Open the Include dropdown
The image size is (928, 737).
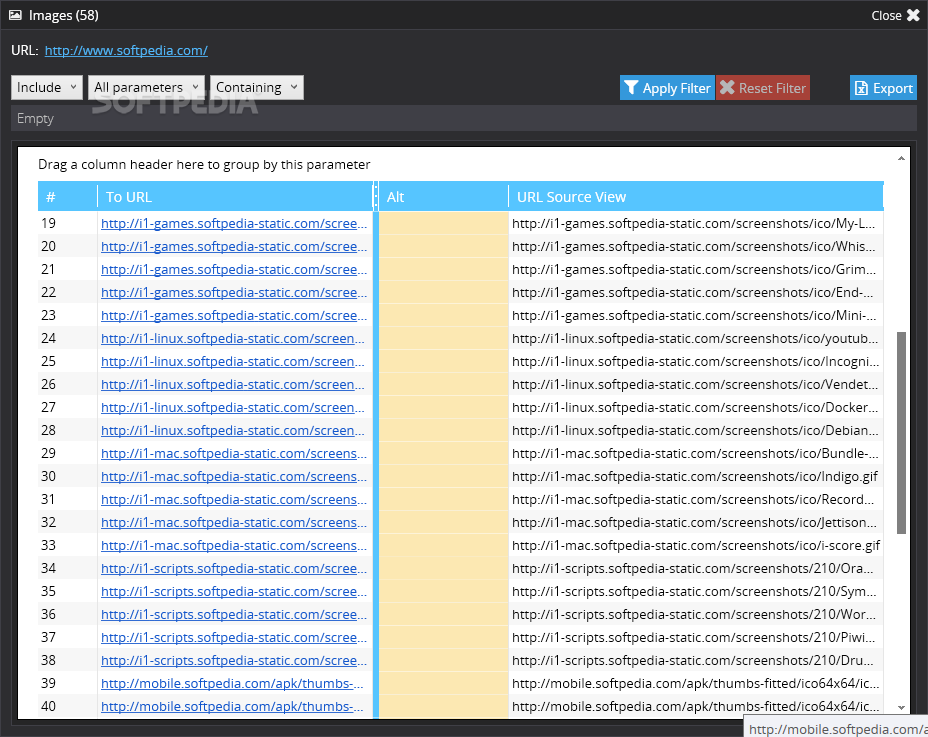coord(47,88)
